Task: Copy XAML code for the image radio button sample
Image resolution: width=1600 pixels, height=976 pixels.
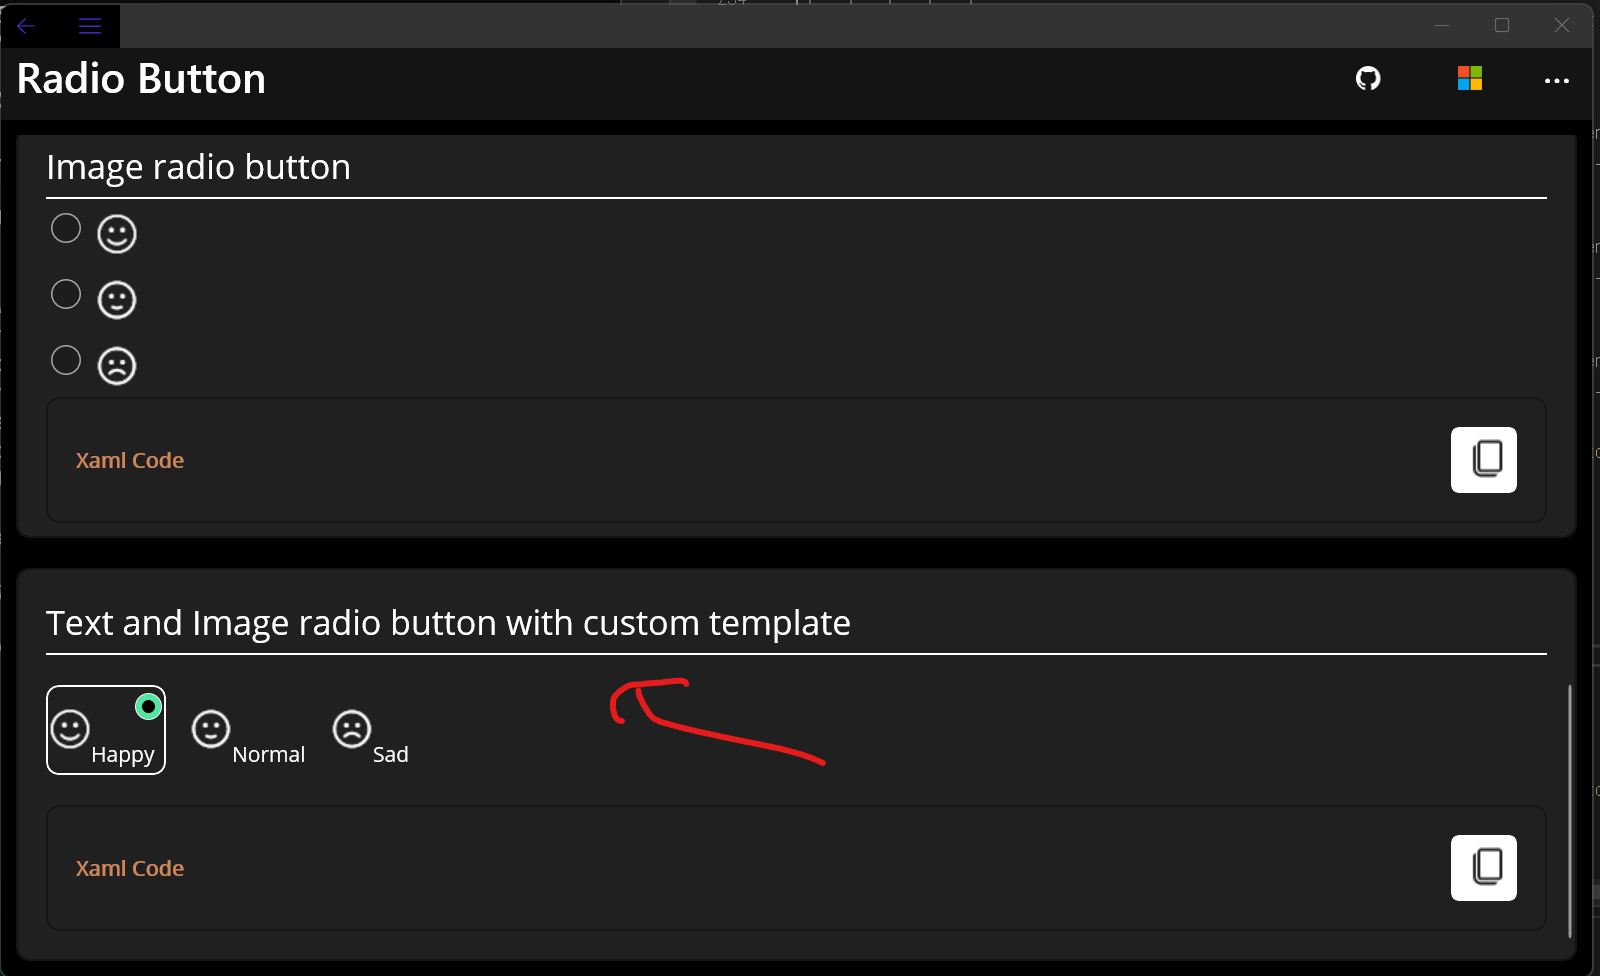Action: pos(1484,460)
